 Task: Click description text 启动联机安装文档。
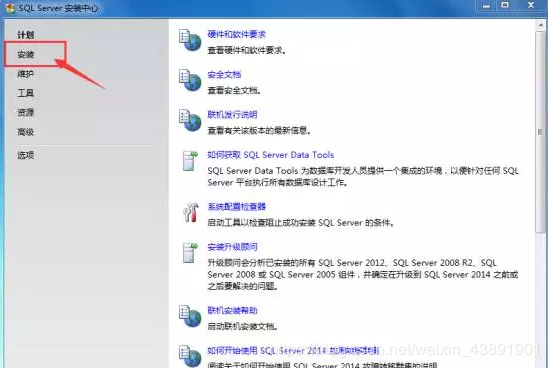click(243, 327)
